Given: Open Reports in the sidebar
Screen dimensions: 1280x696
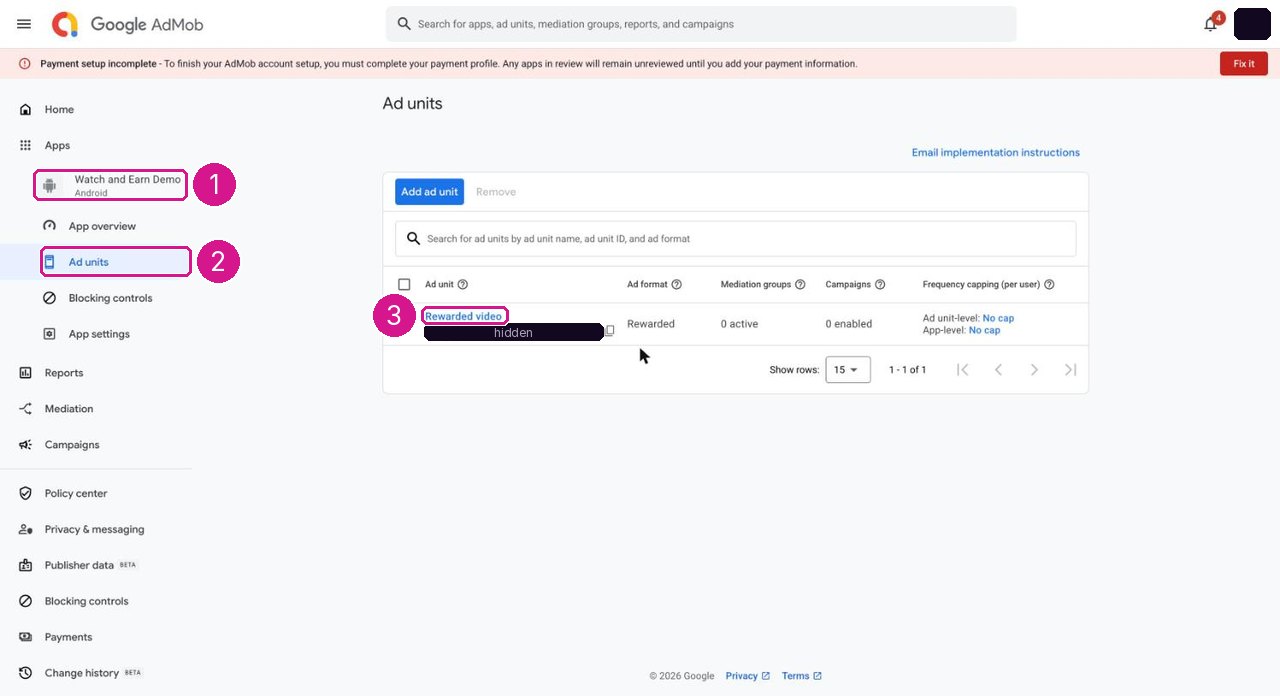Looking at the screenshot, I should 63,373.
